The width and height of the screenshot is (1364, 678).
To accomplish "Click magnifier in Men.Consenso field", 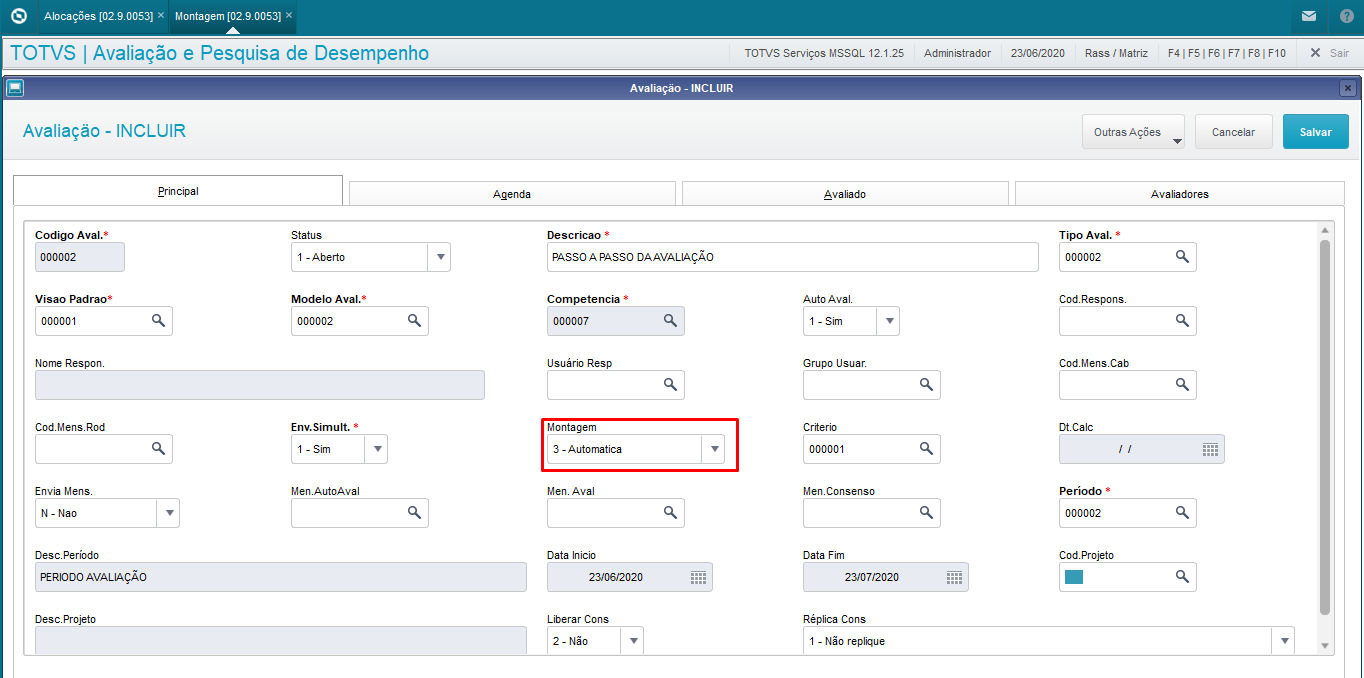I will pyautogui.click(x=925, y=513).
